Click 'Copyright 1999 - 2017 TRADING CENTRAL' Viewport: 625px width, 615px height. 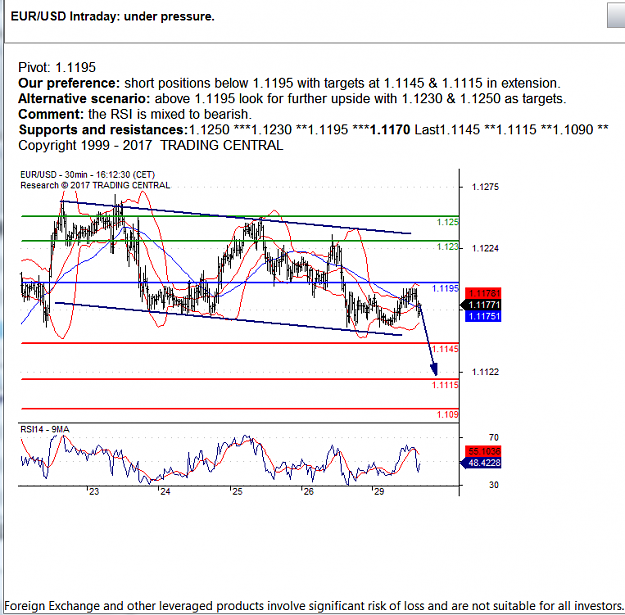click(151, 145)
